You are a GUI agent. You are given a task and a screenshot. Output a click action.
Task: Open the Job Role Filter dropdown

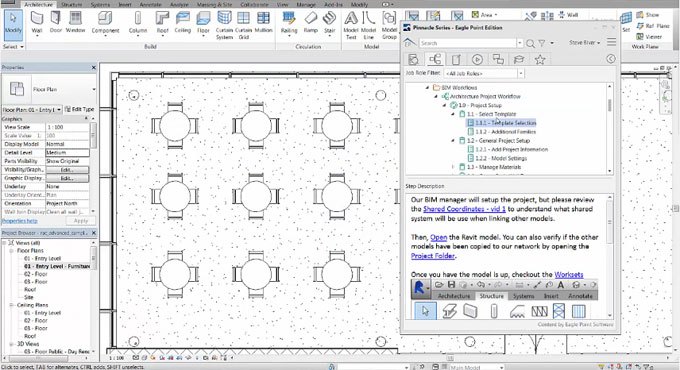521,73
